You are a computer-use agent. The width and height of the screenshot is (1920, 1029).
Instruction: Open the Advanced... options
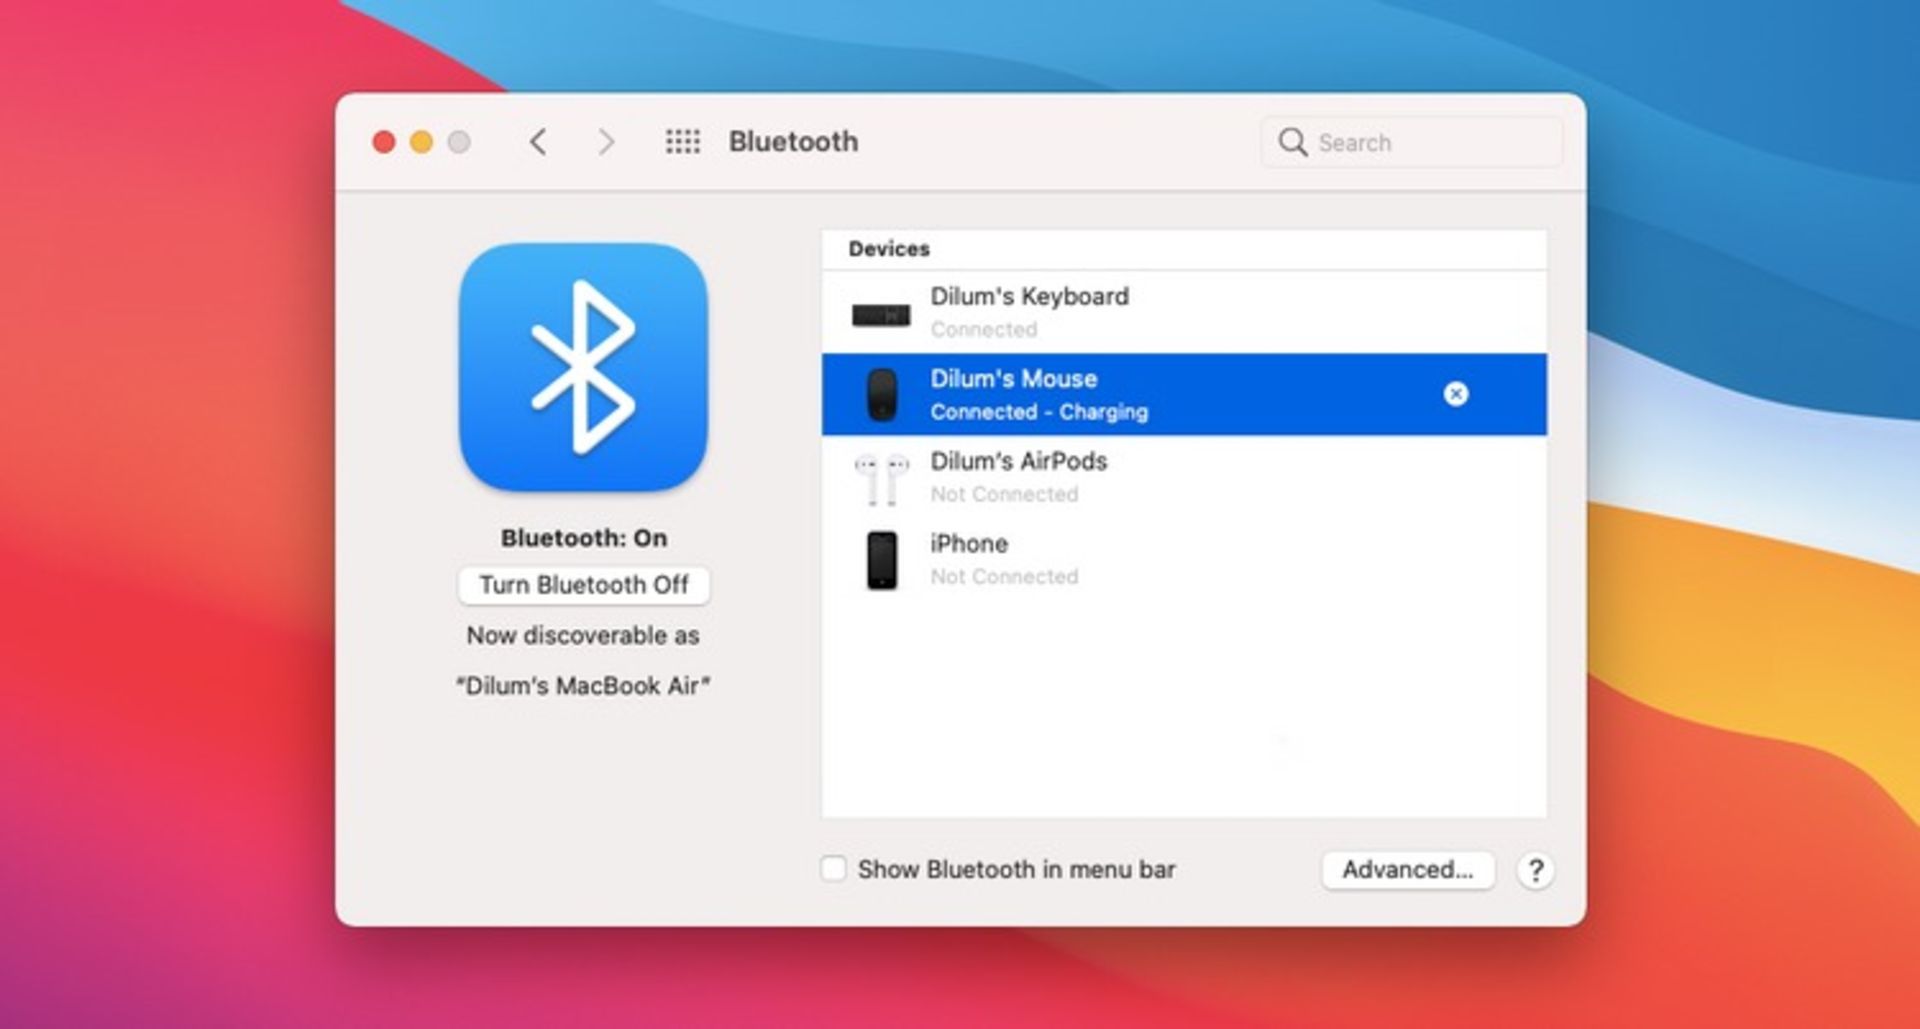coord(1407,870)
